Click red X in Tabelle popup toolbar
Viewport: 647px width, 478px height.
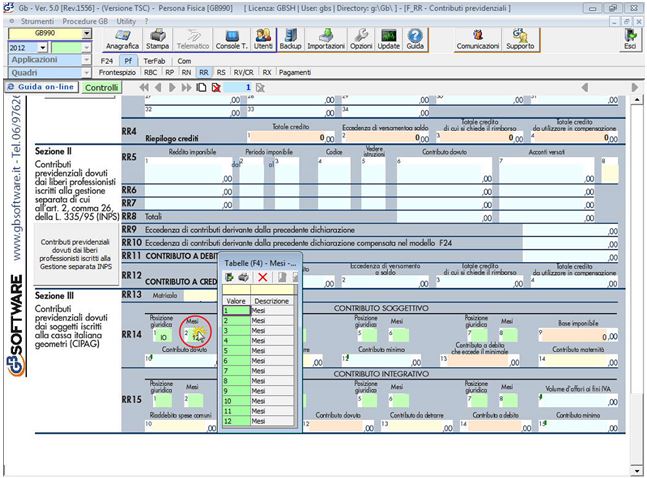262,277
